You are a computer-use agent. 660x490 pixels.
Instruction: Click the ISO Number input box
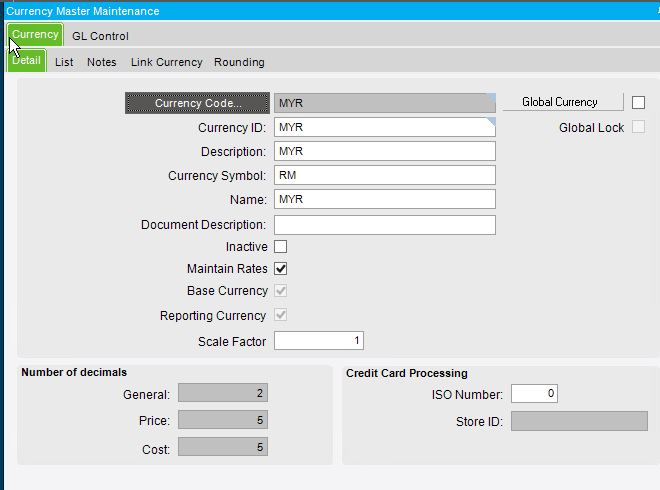pyautogui.click(x=533, y=394)
